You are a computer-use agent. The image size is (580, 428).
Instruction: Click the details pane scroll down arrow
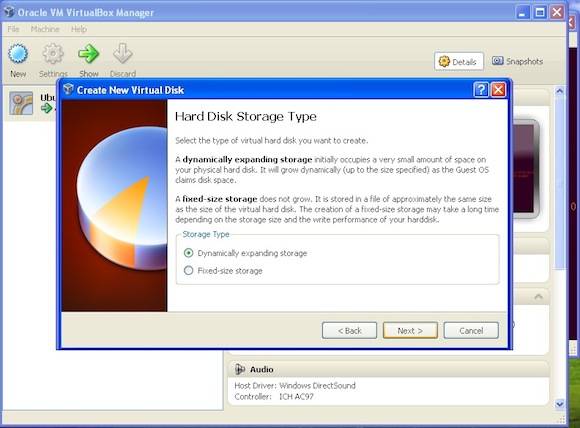(560, 404)
